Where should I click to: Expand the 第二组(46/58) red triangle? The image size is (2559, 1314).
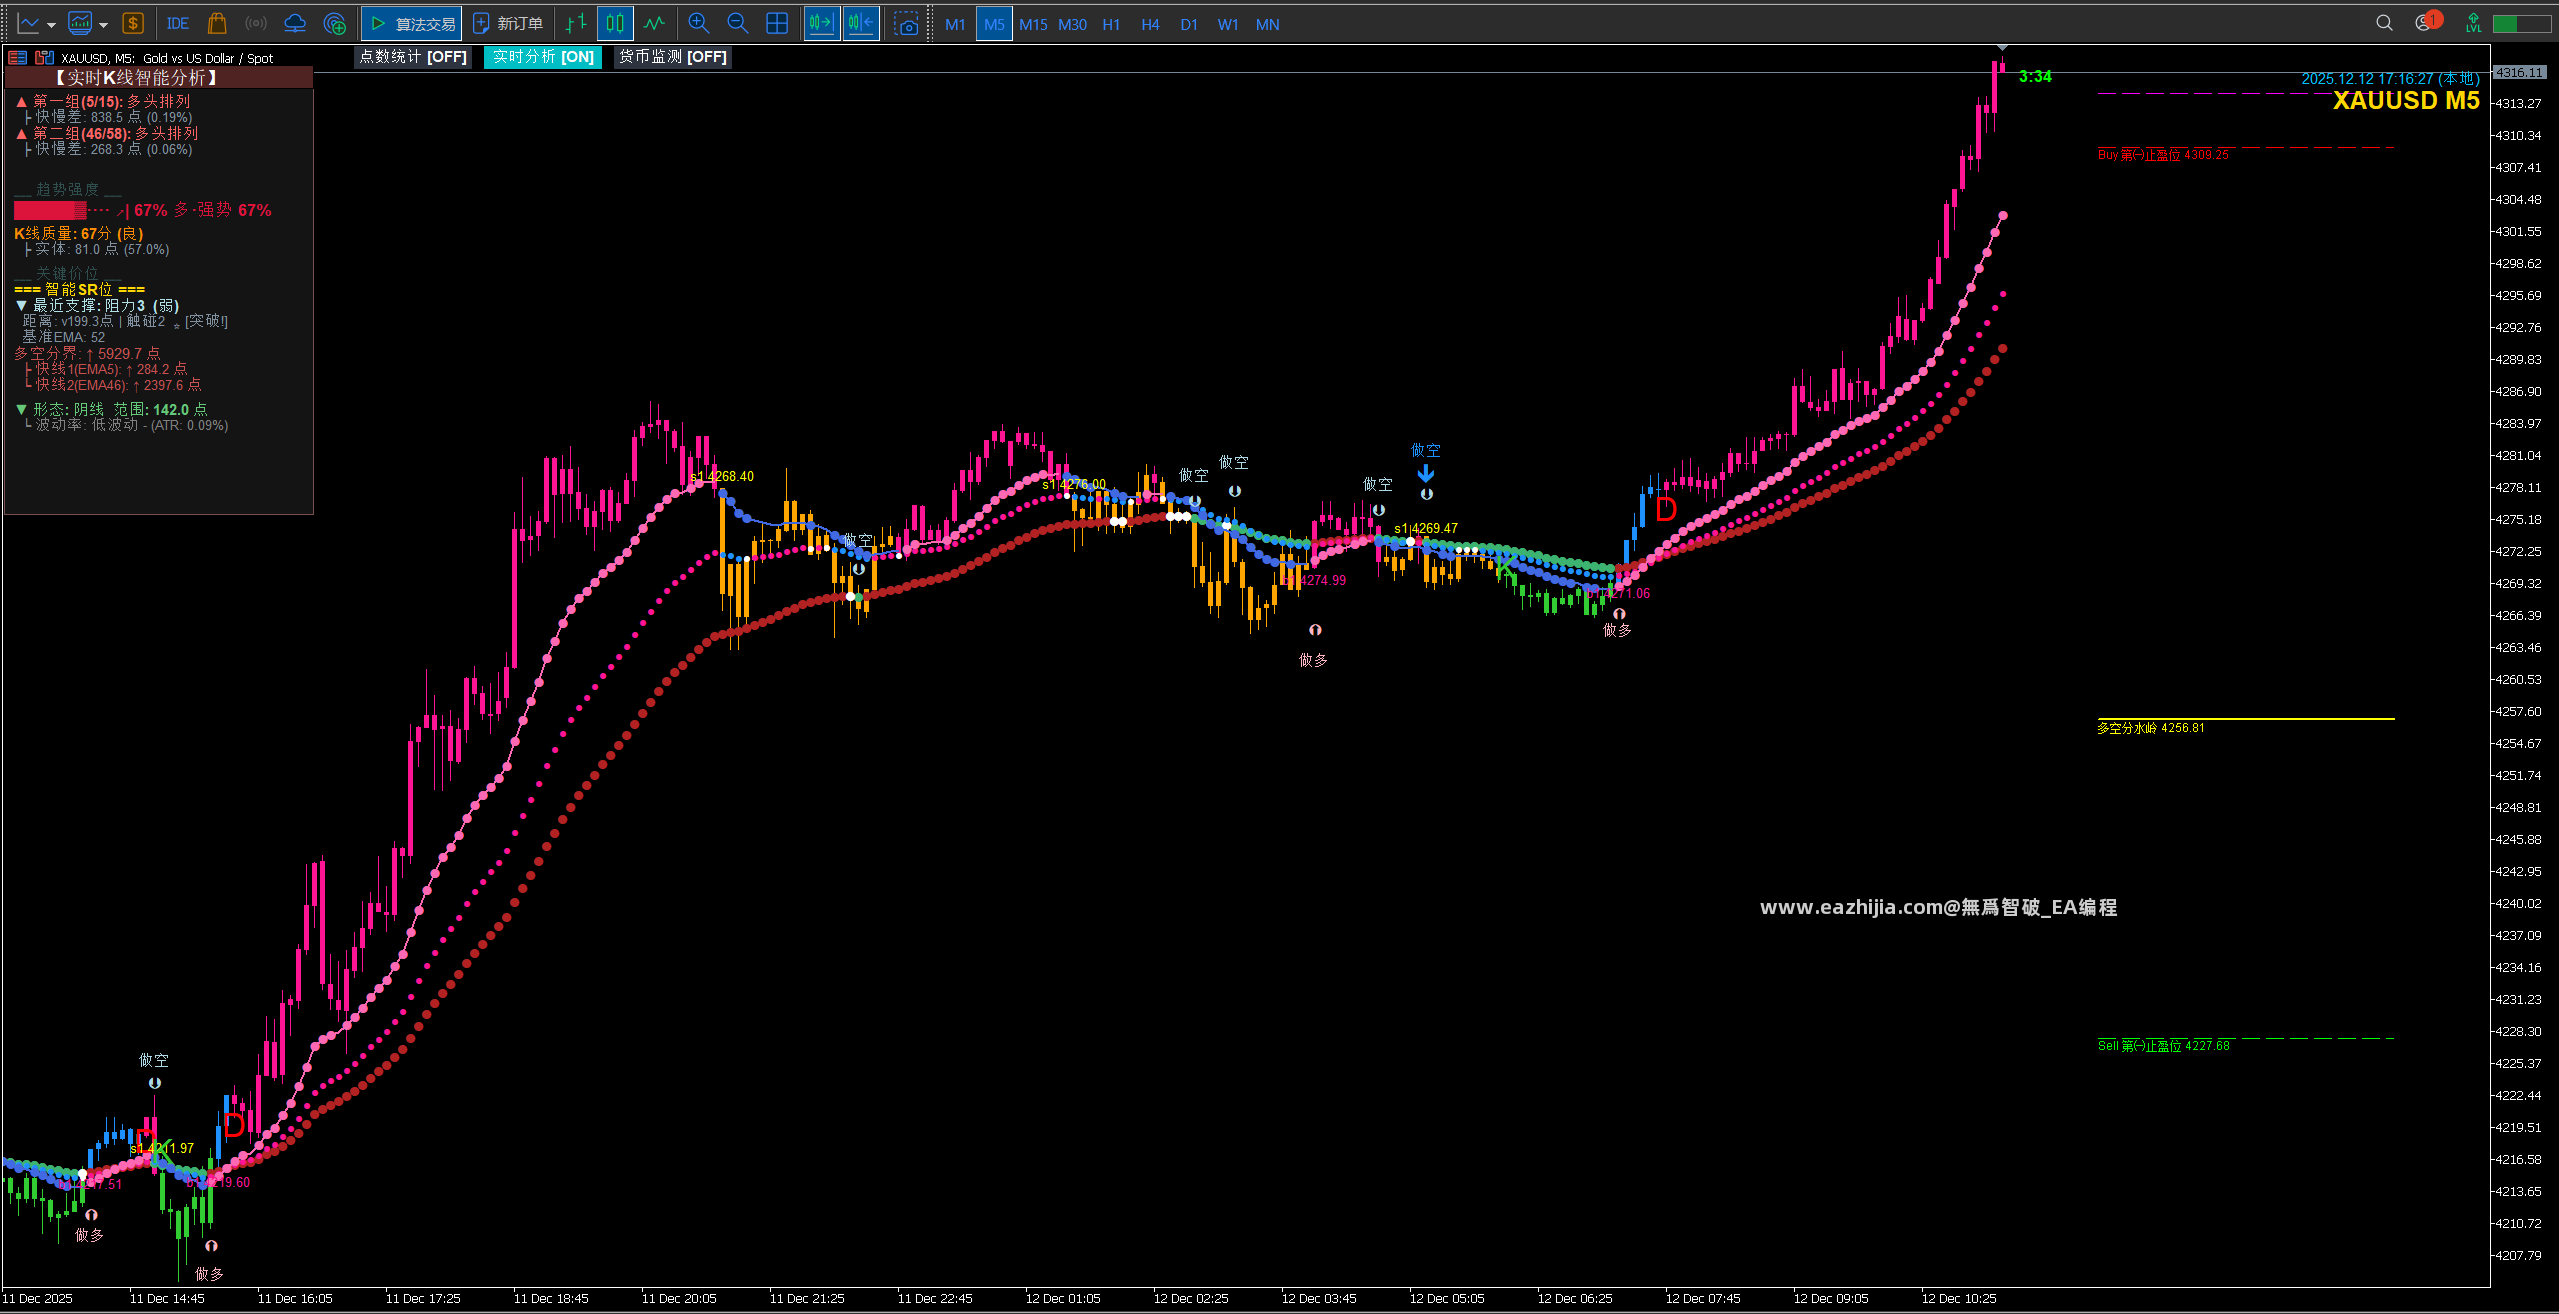pyautogui.click(x=21, y=134)
